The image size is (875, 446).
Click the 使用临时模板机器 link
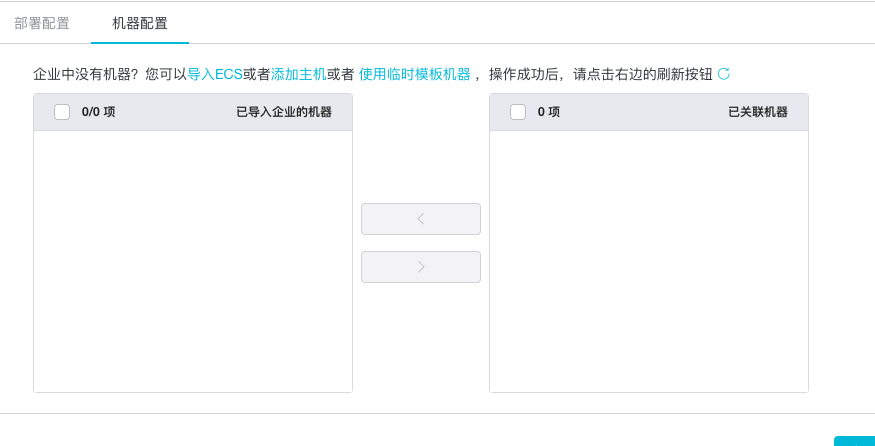click(x=415, y=74)
